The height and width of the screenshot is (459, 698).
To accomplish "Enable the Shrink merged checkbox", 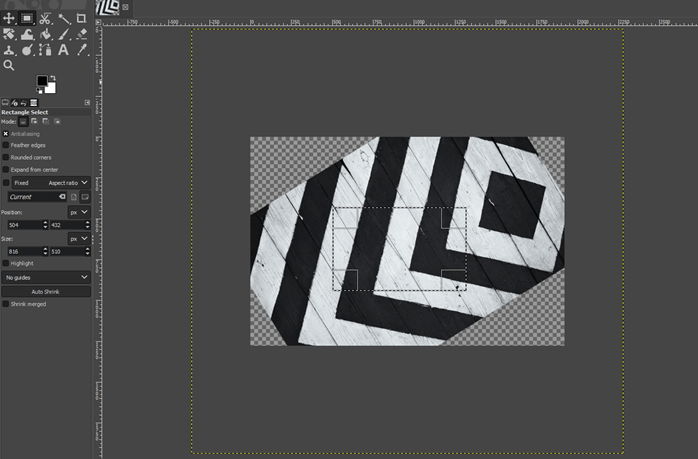I will click(5, 304).
